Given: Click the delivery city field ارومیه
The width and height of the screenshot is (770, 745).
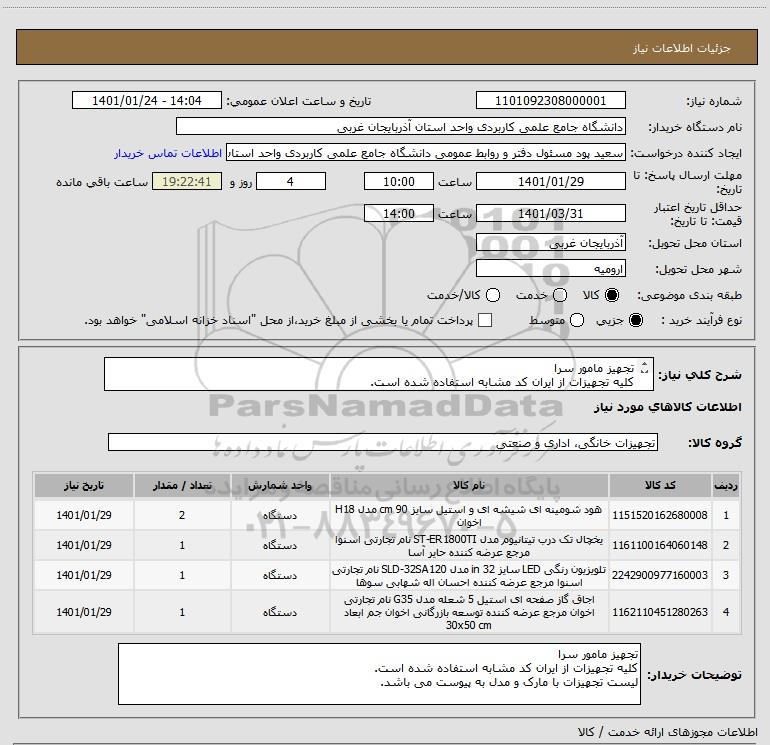Looking at the screenshot, I should (x=550, y=269).
